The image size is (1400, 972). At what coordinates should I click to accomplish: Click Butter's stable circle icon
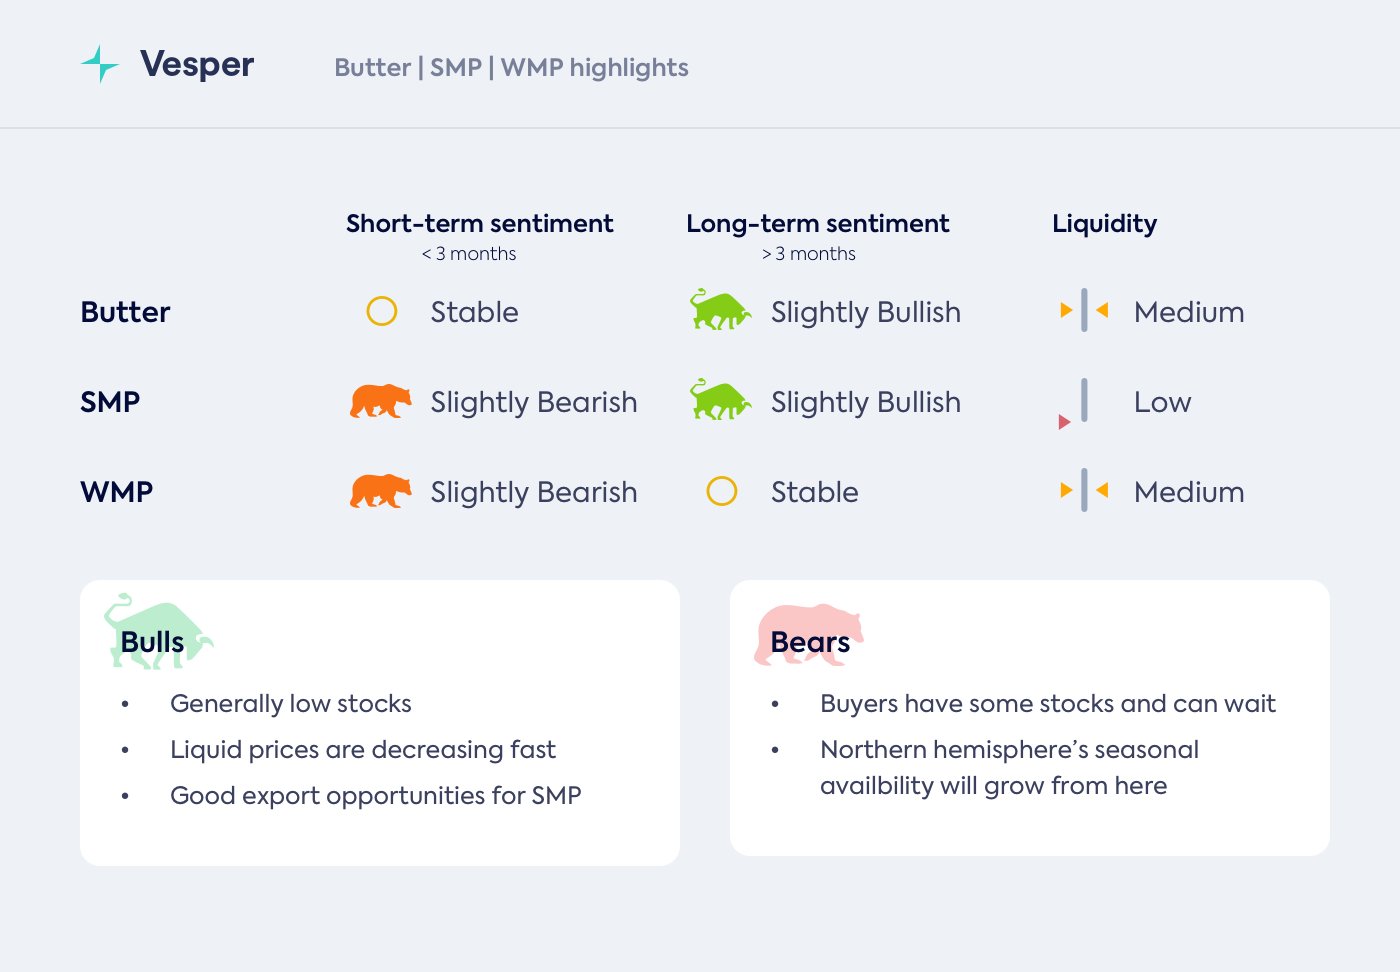tap(382, 311)
